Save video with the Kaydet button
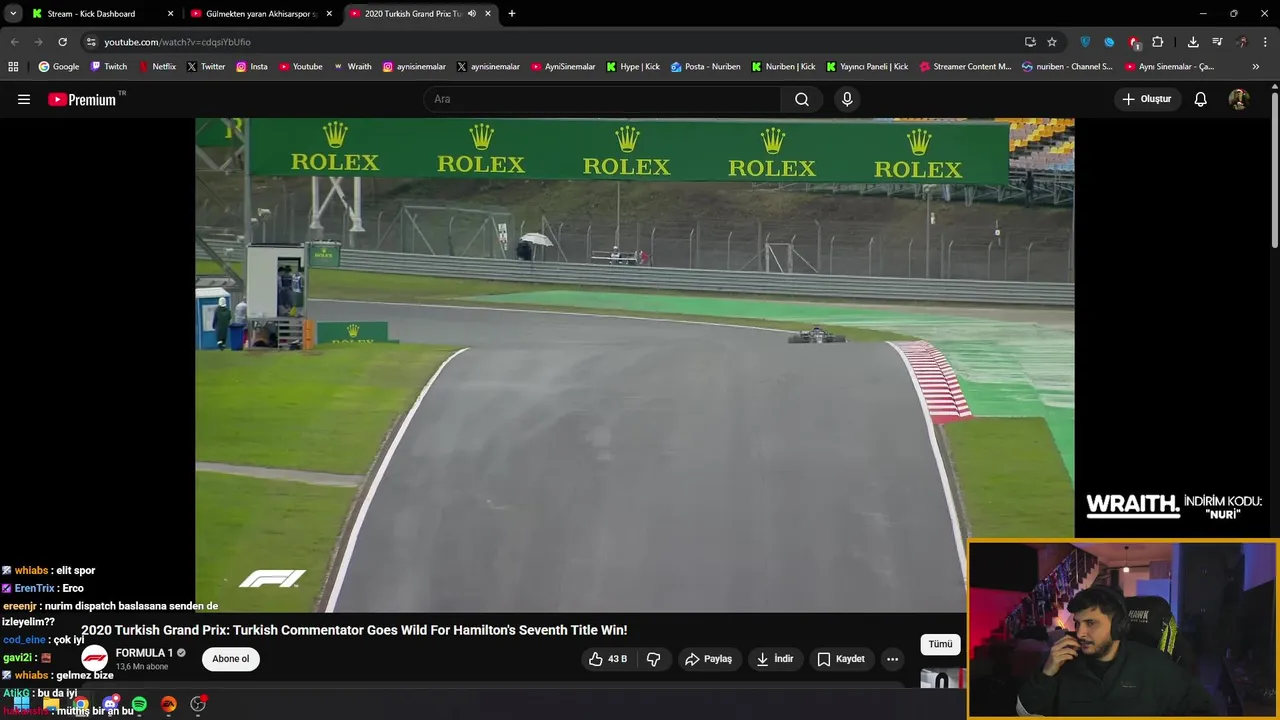 (841, 659)
